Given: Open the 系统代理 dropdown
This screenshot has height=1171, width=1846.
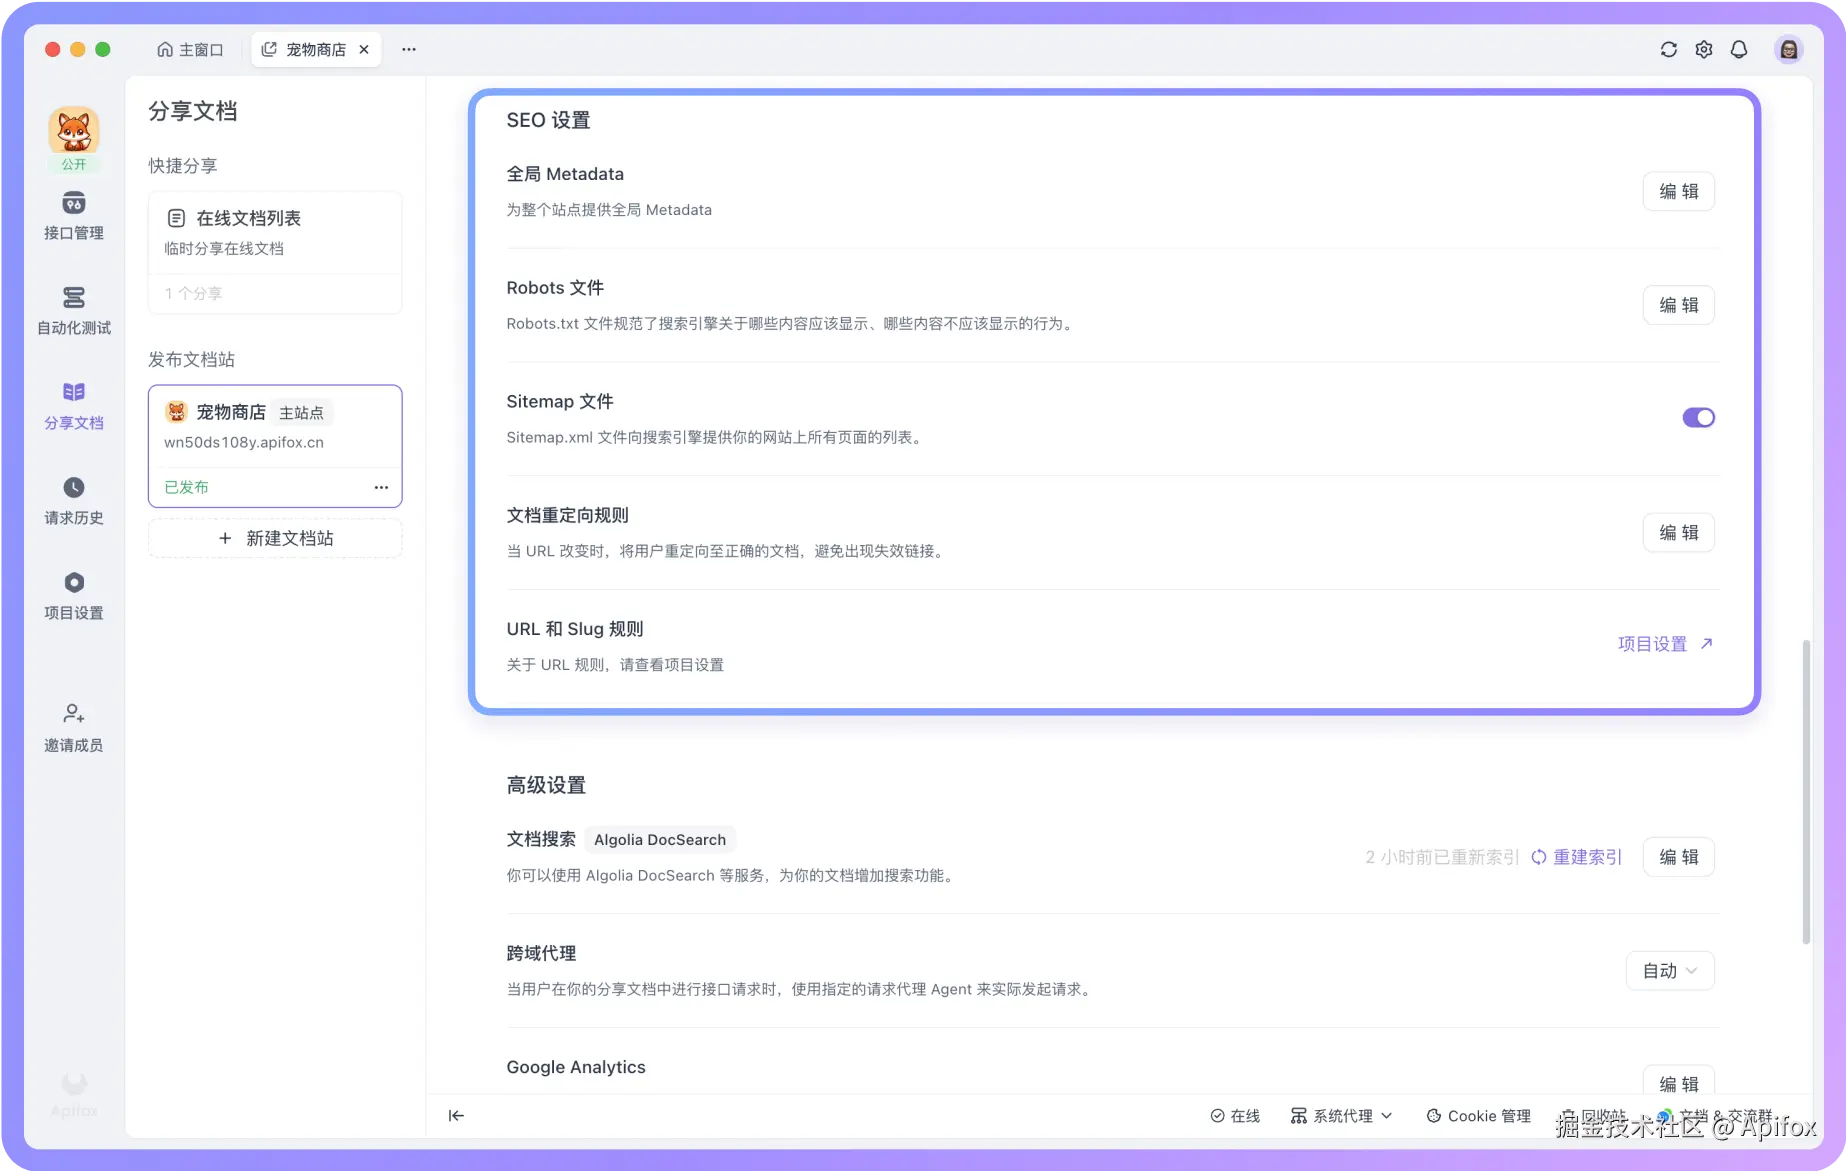Looking at the screenshot, I should tap(1341, 1115).
